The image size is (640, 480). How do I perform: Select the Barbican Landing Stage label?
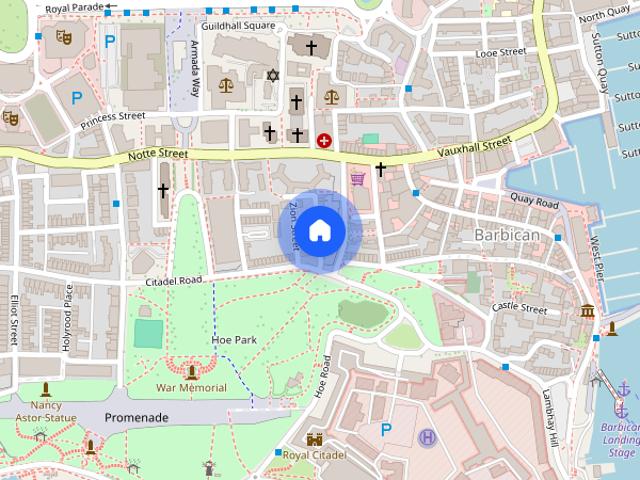[x=621, y=440]
